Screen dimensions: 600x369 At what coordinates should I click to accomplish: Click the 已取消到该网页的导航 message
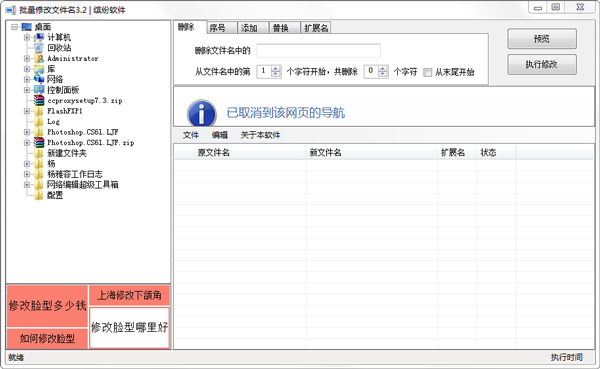pos(285,113)
